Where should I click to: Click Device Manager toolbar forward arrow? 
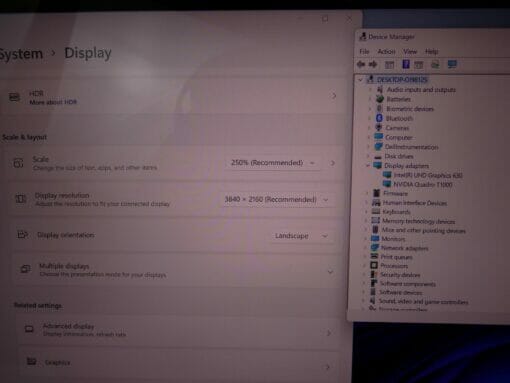point(373,64)
